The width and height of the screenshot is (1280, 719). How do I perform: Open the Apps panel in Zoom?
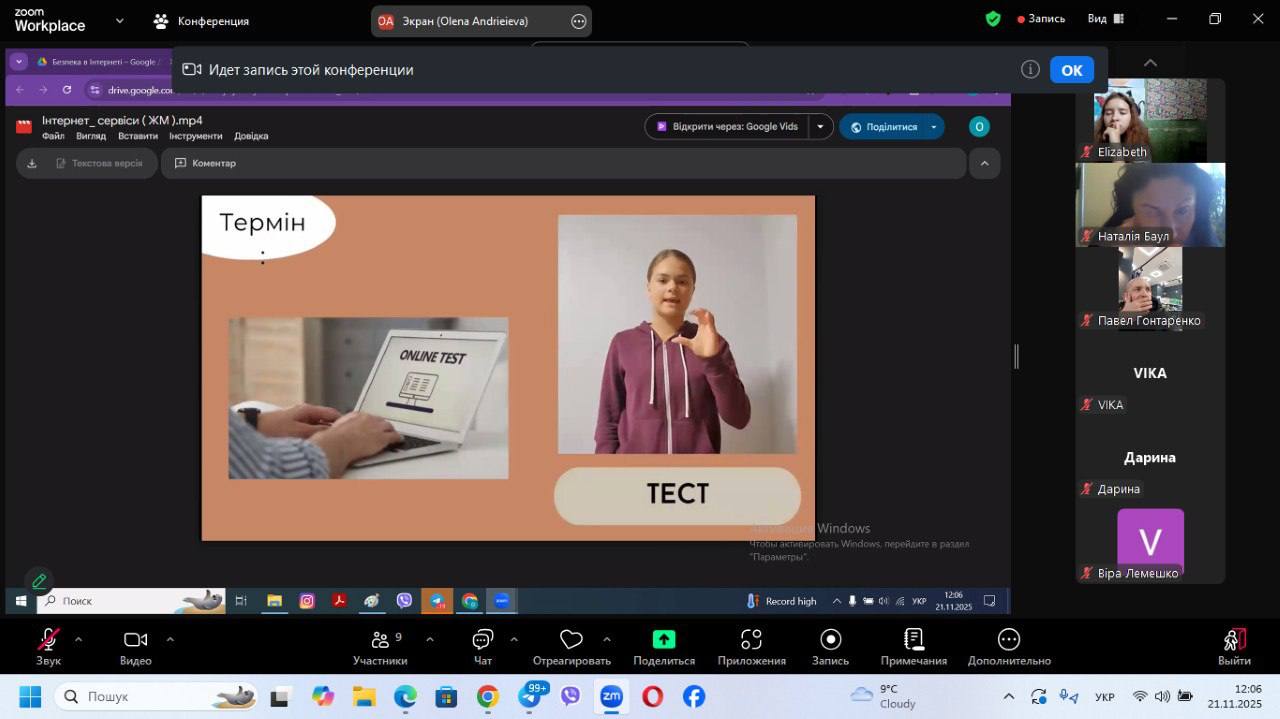click(x=751, y=641)
